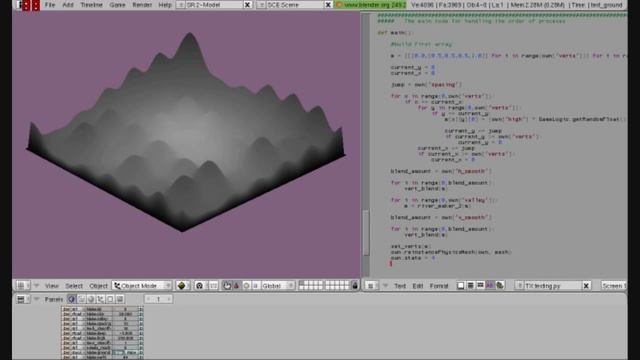Toggle the 3D transform manipulator hand icon
The height and width of the screenshot is (360, 640).
[227, 286]
